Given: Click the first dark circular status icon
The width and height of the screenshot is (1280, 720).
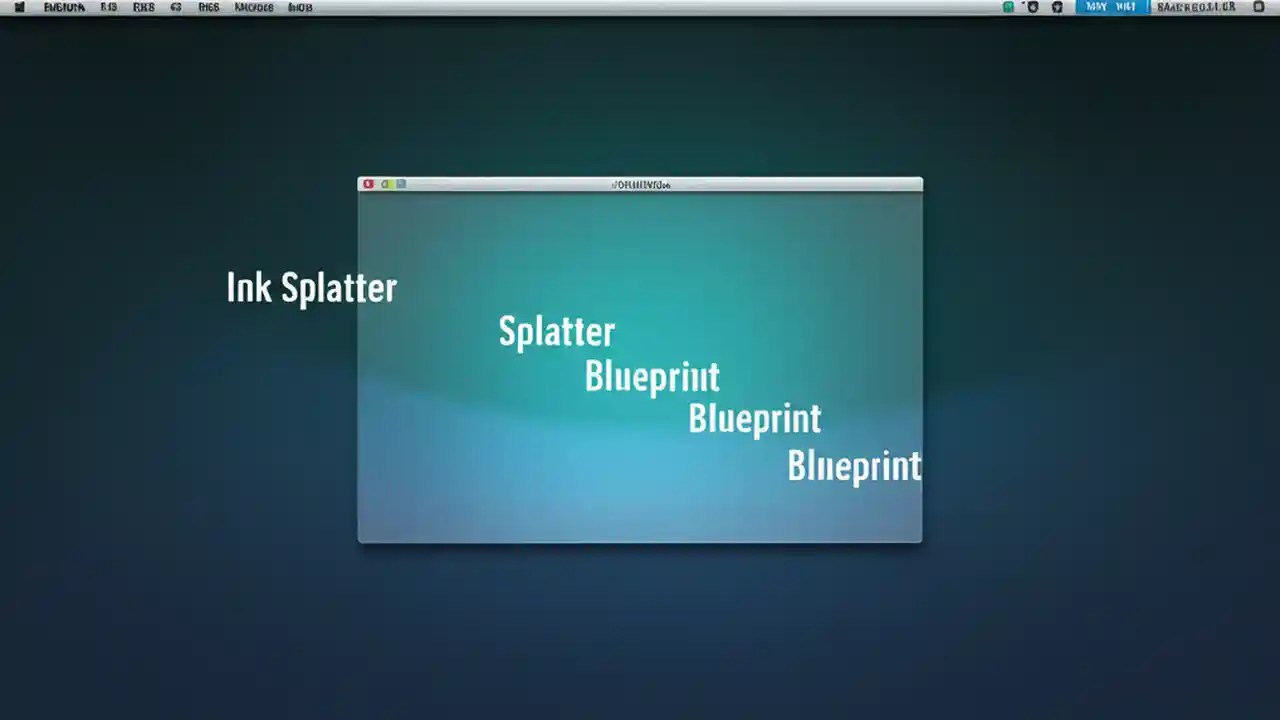Looking at the screenshot, I should point(1032,7).
